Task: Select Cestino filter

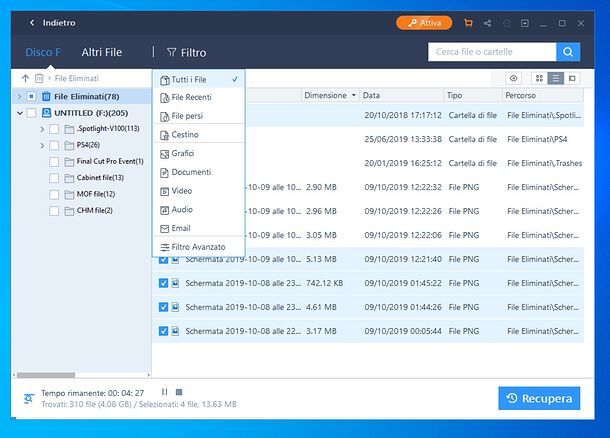Action: 199,135
